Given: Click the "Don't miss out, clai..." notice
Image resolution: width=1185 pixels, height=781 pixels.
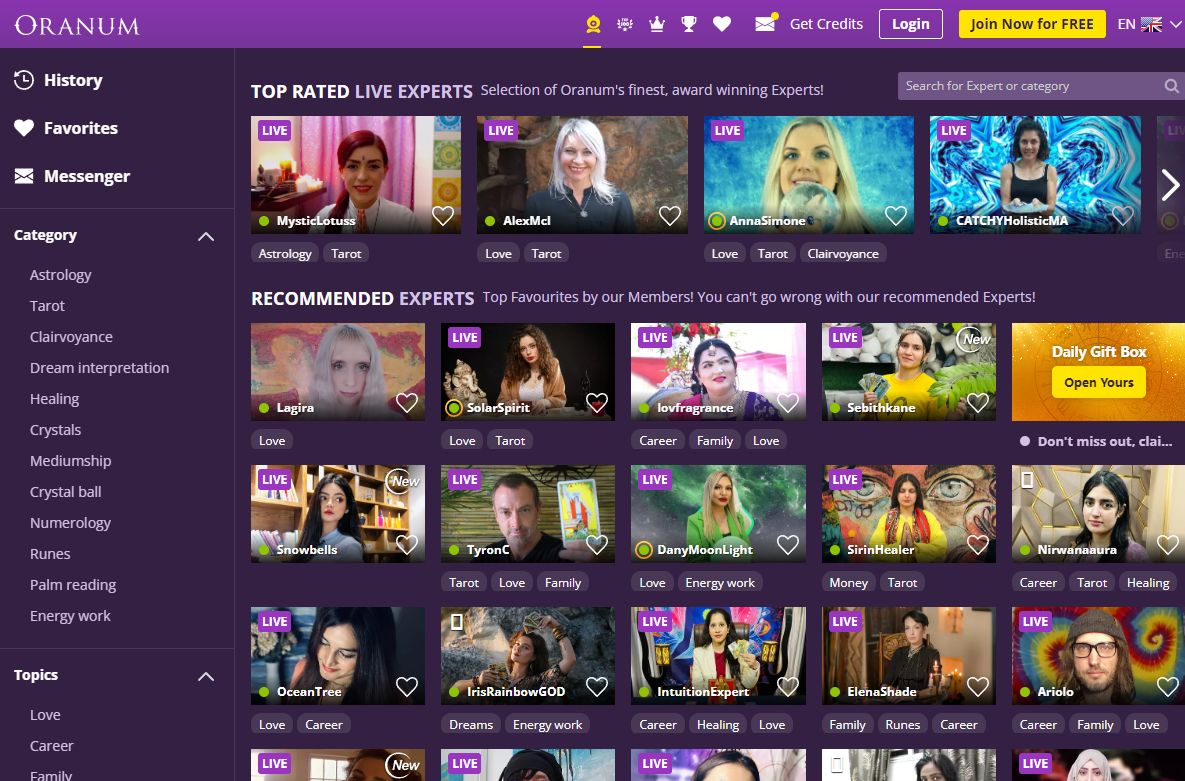Looking at the screenshot, I should click(x=1098, y=442).
